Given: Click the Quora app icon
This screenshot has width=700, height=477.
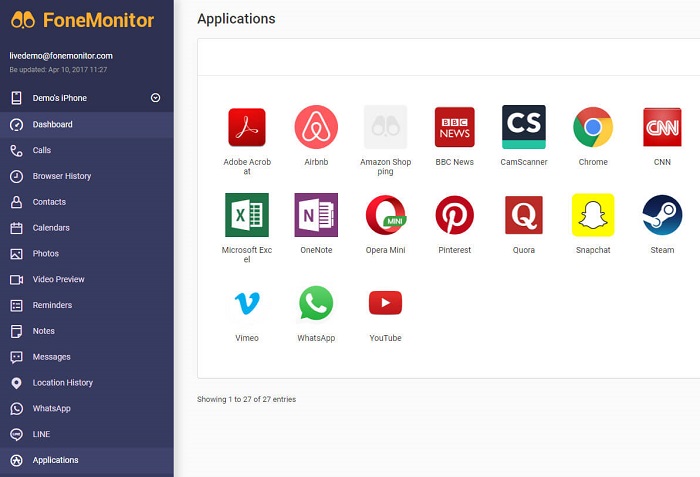Looking at the screenshot, I should coord(524,215).
